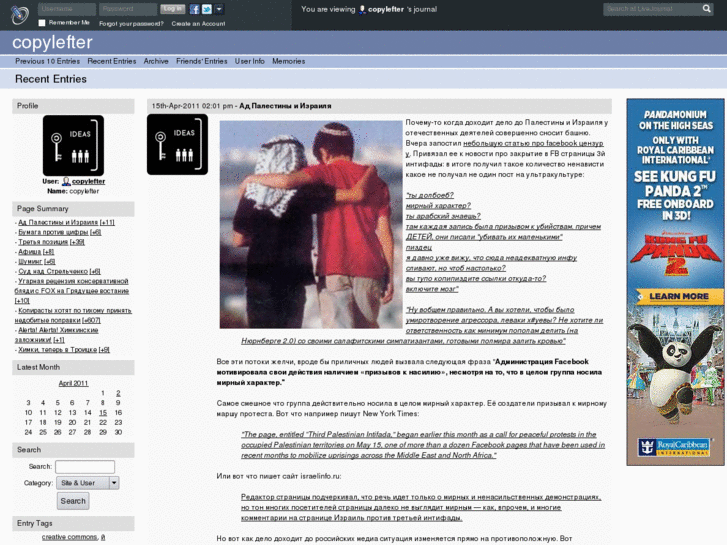Screen dimensions: 727x545
Task: Open more login options dropdown arrow
Action: click(219, 9)
